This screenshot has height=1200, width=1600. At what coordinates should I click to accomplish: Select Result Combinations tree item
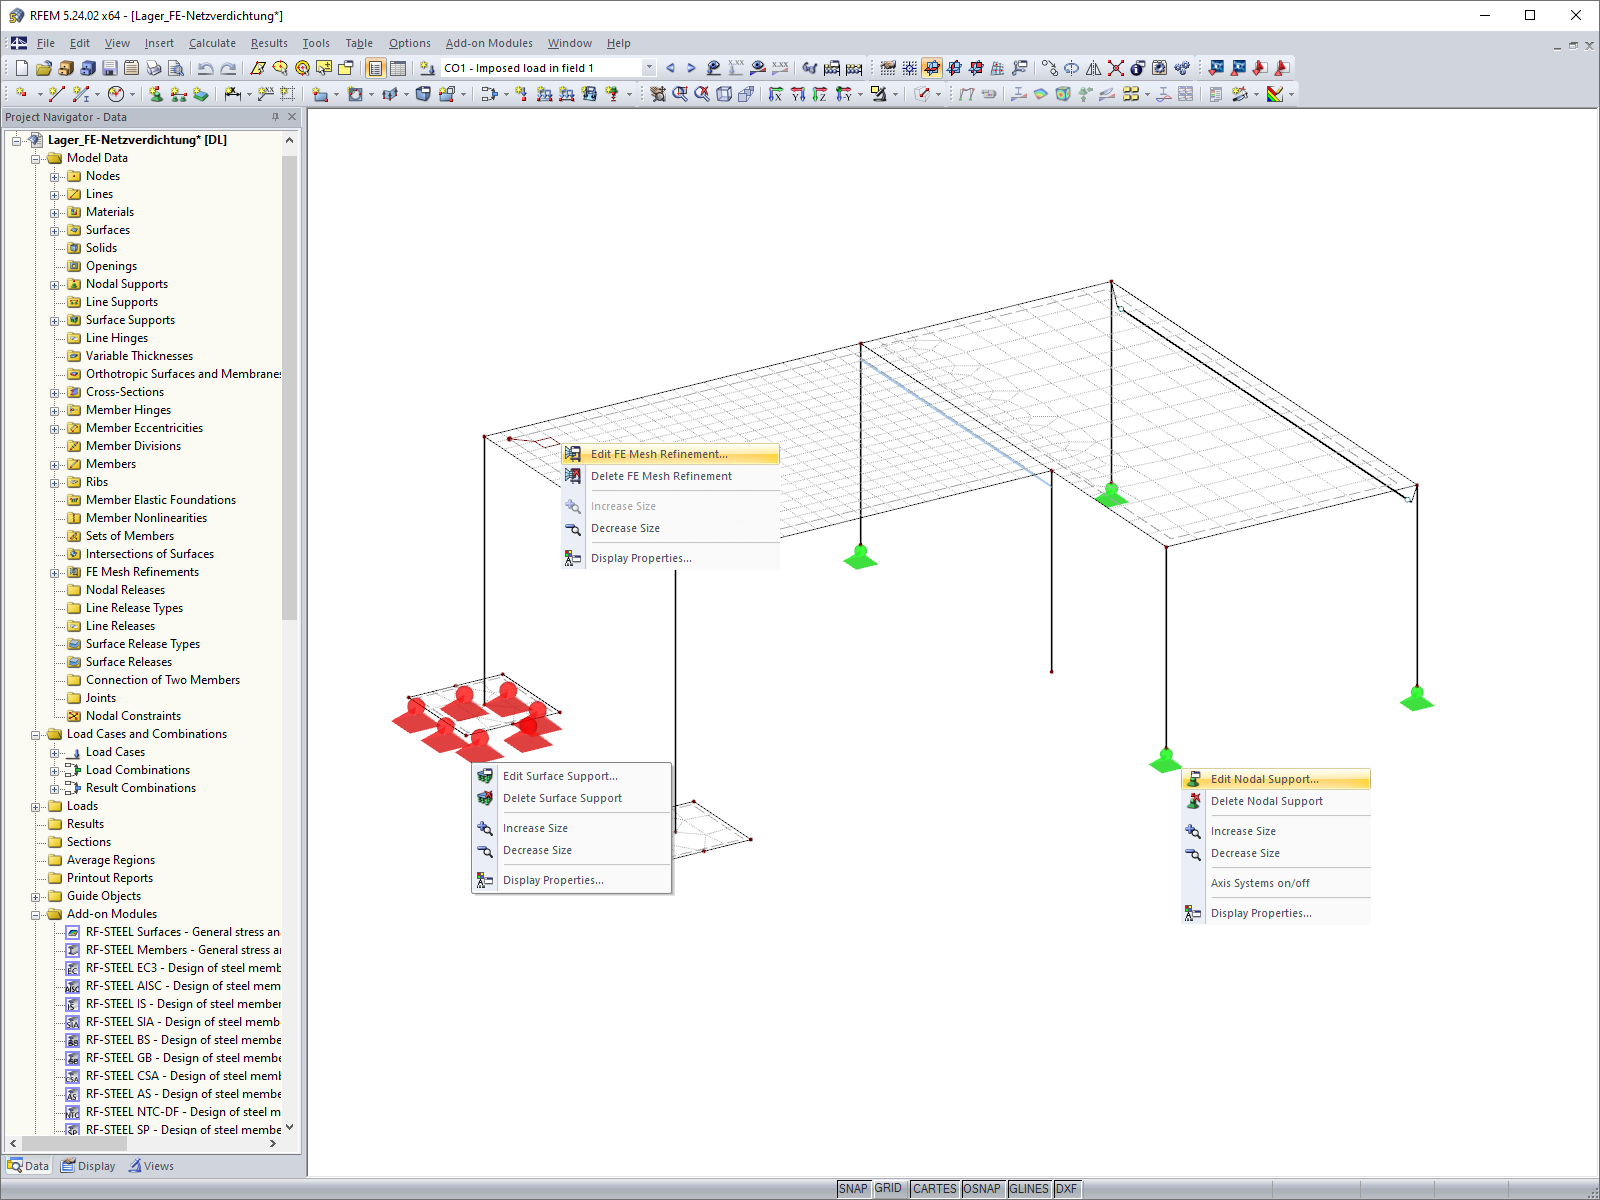pos(140,788)
